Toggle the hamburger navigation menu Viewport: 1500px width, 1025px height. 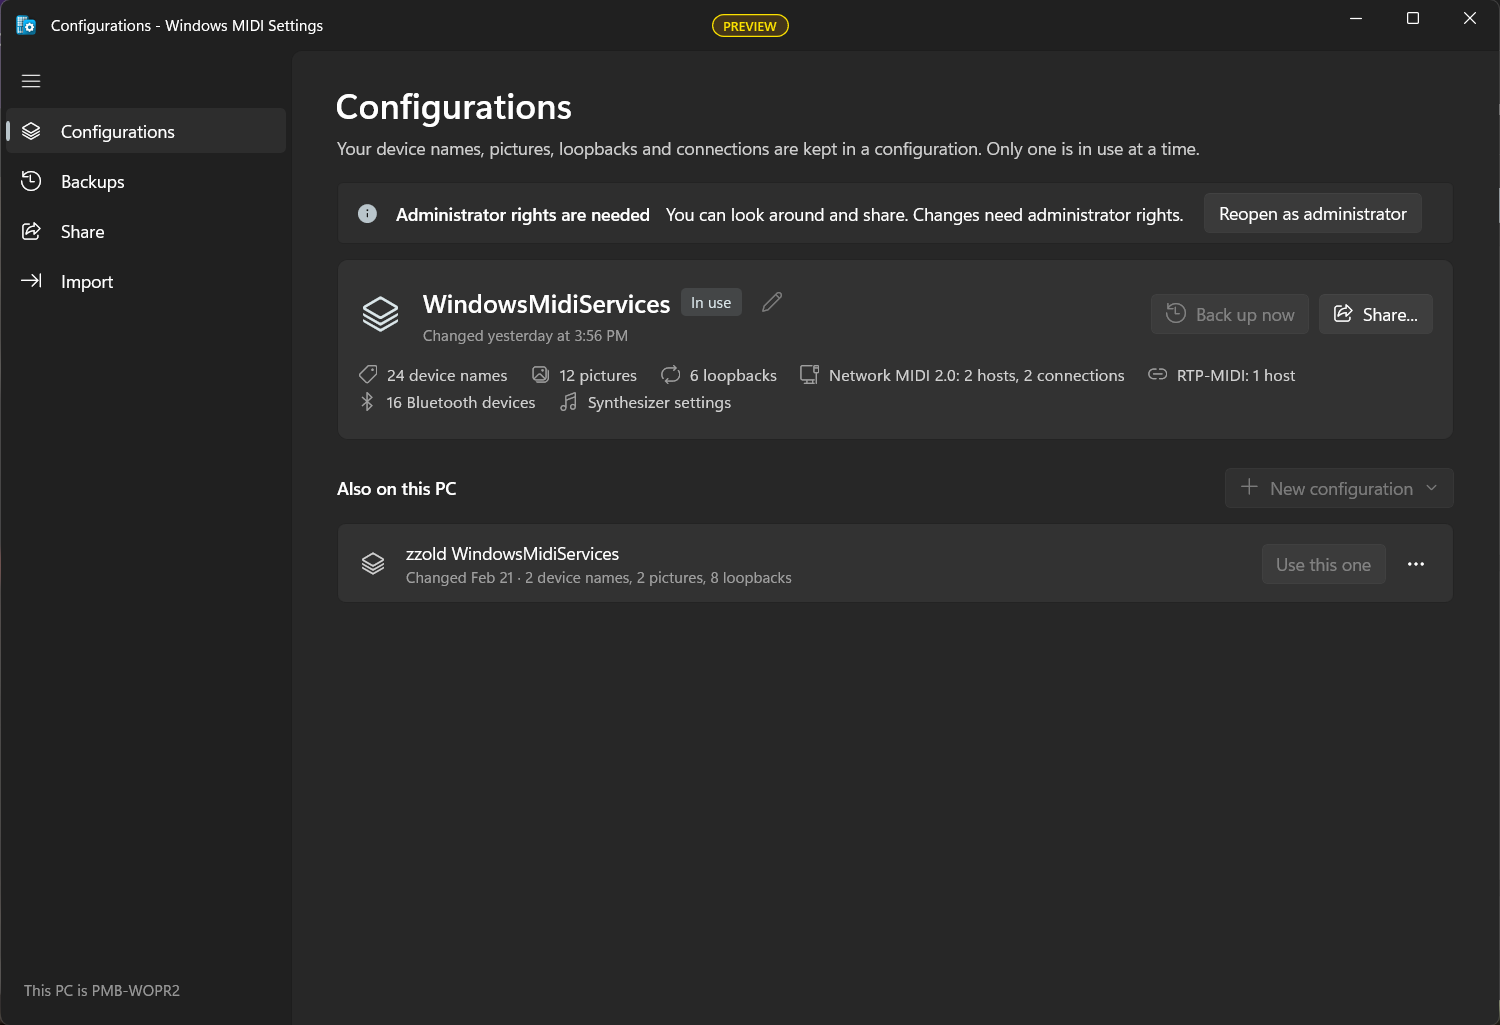point(31,81)
